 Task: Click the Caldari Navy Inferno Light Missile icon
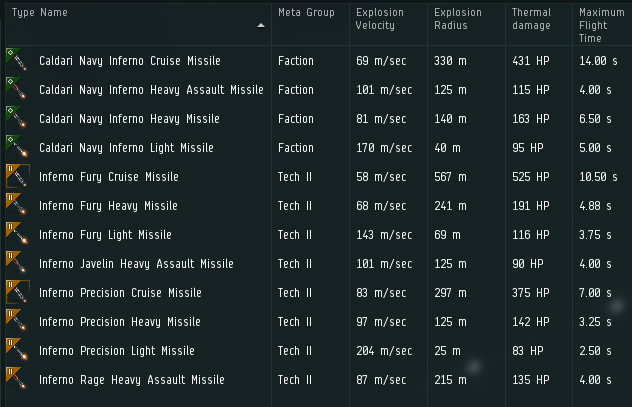(x=17, y=147)
